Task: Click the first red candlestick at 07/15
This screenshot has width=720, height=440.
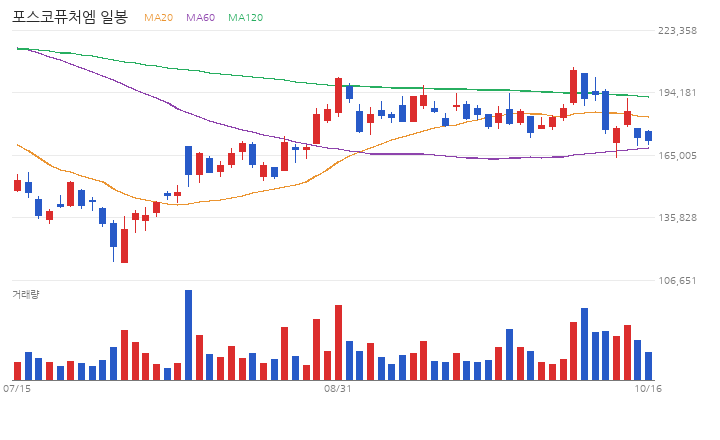Action: pyautogui.click(x=17, y=185)
